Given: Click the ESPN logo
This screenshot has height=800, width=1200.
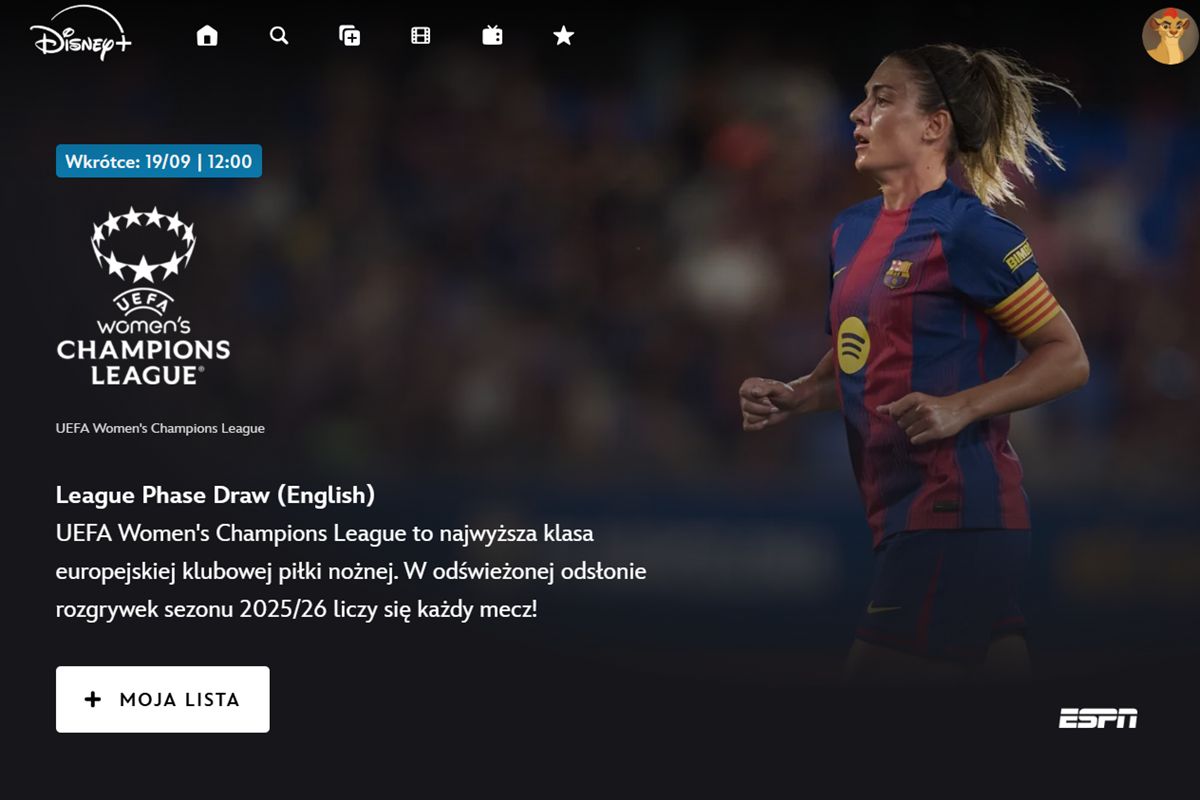Looking at the screenshot, I should coord(1098,718).
